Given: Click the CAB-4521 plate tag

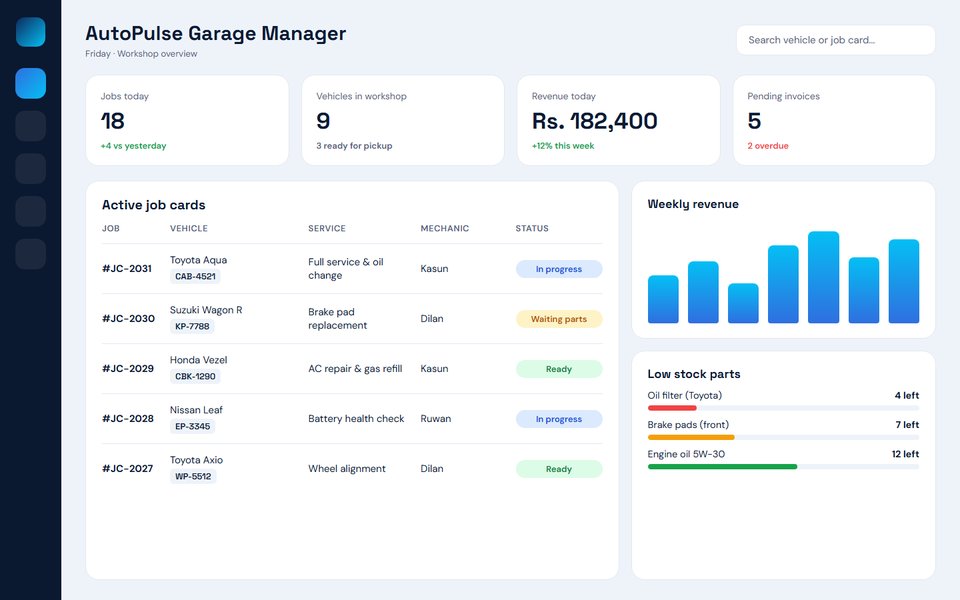Looking at the screenshot, I should (x=195, y=276).
